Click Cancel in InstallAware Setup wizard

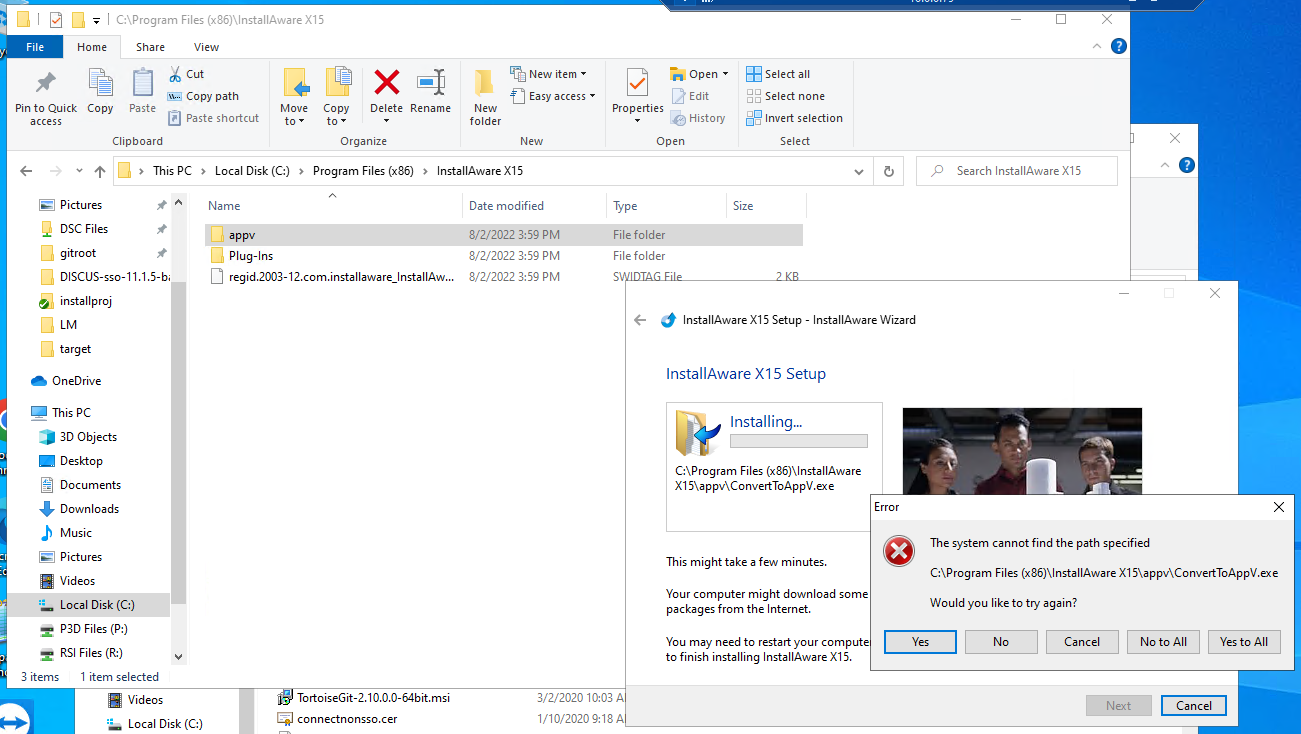coord(1194,706)
